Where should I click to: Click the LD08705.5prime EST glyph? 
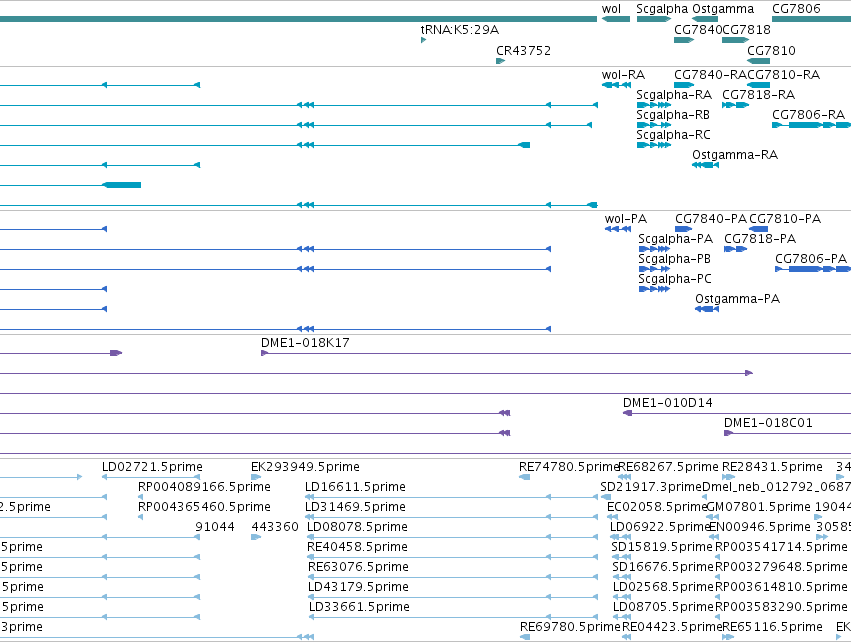pyautogui.click(x=623, y=617)
